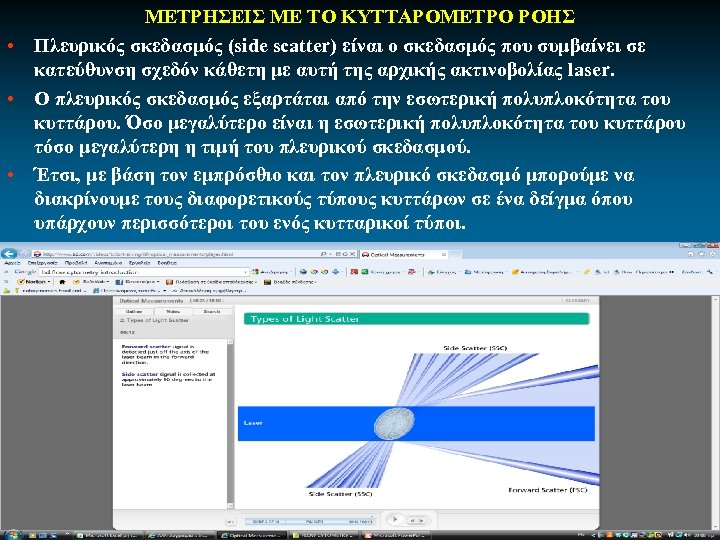The height and width of the screenshot is (540, 720).
Task: Click the player progress bar
Action: tap(309, 522)
